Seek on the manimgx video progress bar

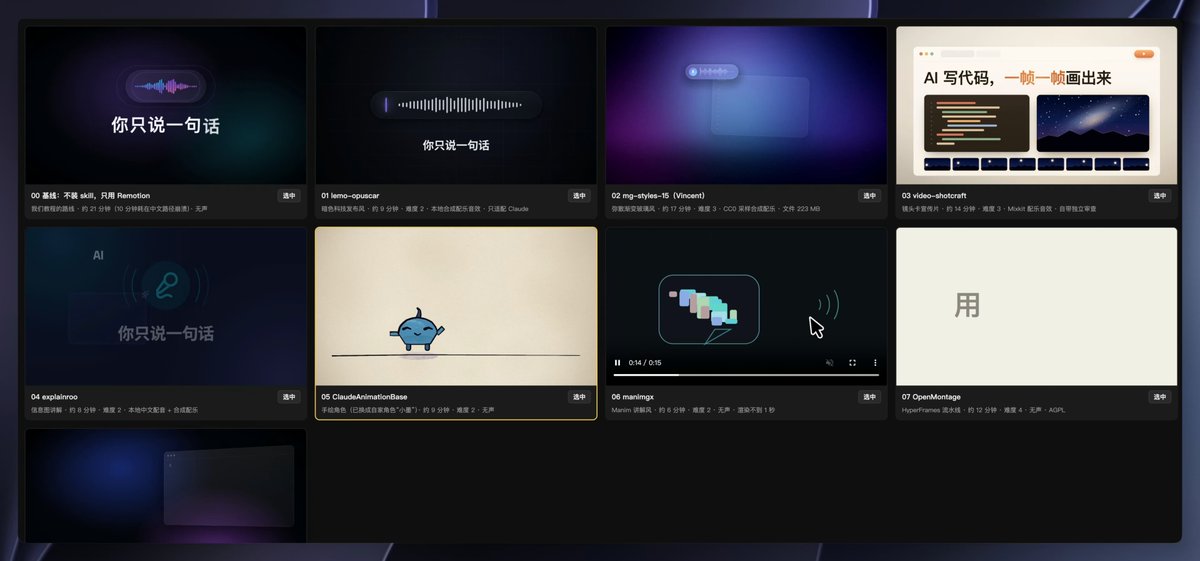[x=746, y=375]
